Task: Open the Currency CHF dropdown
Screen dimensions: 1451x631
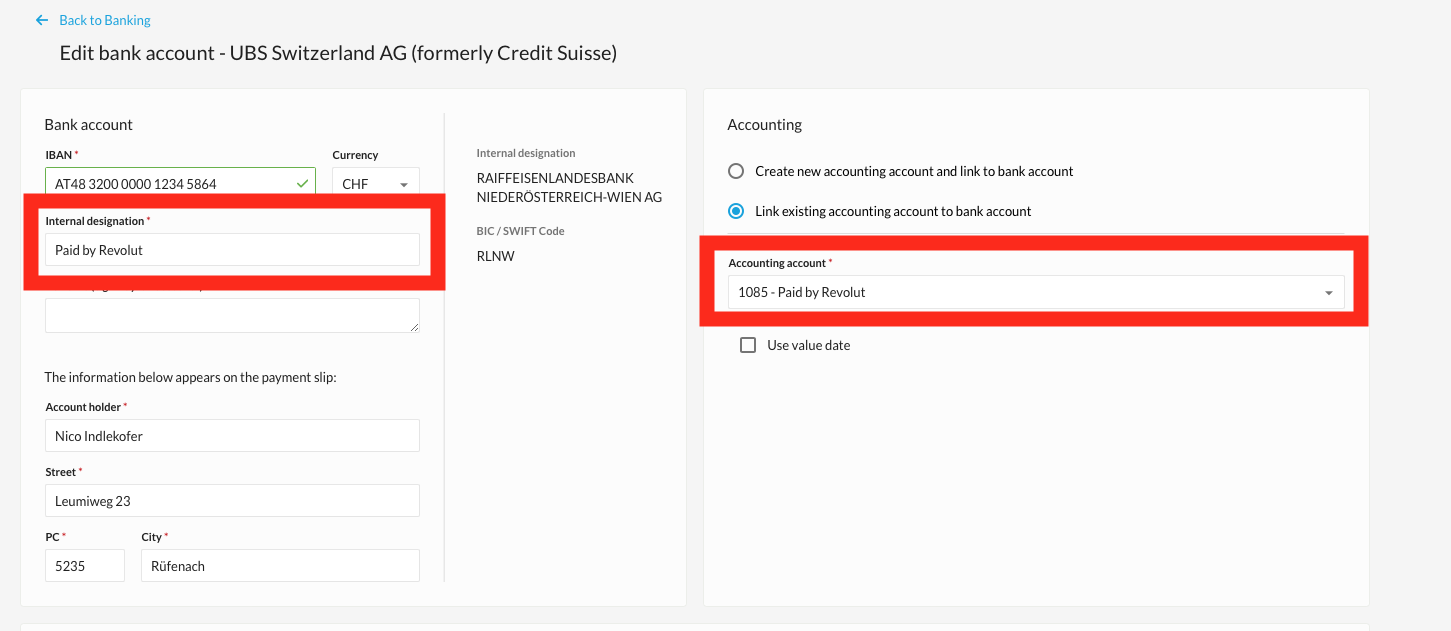Action: [x=376, y=184]
